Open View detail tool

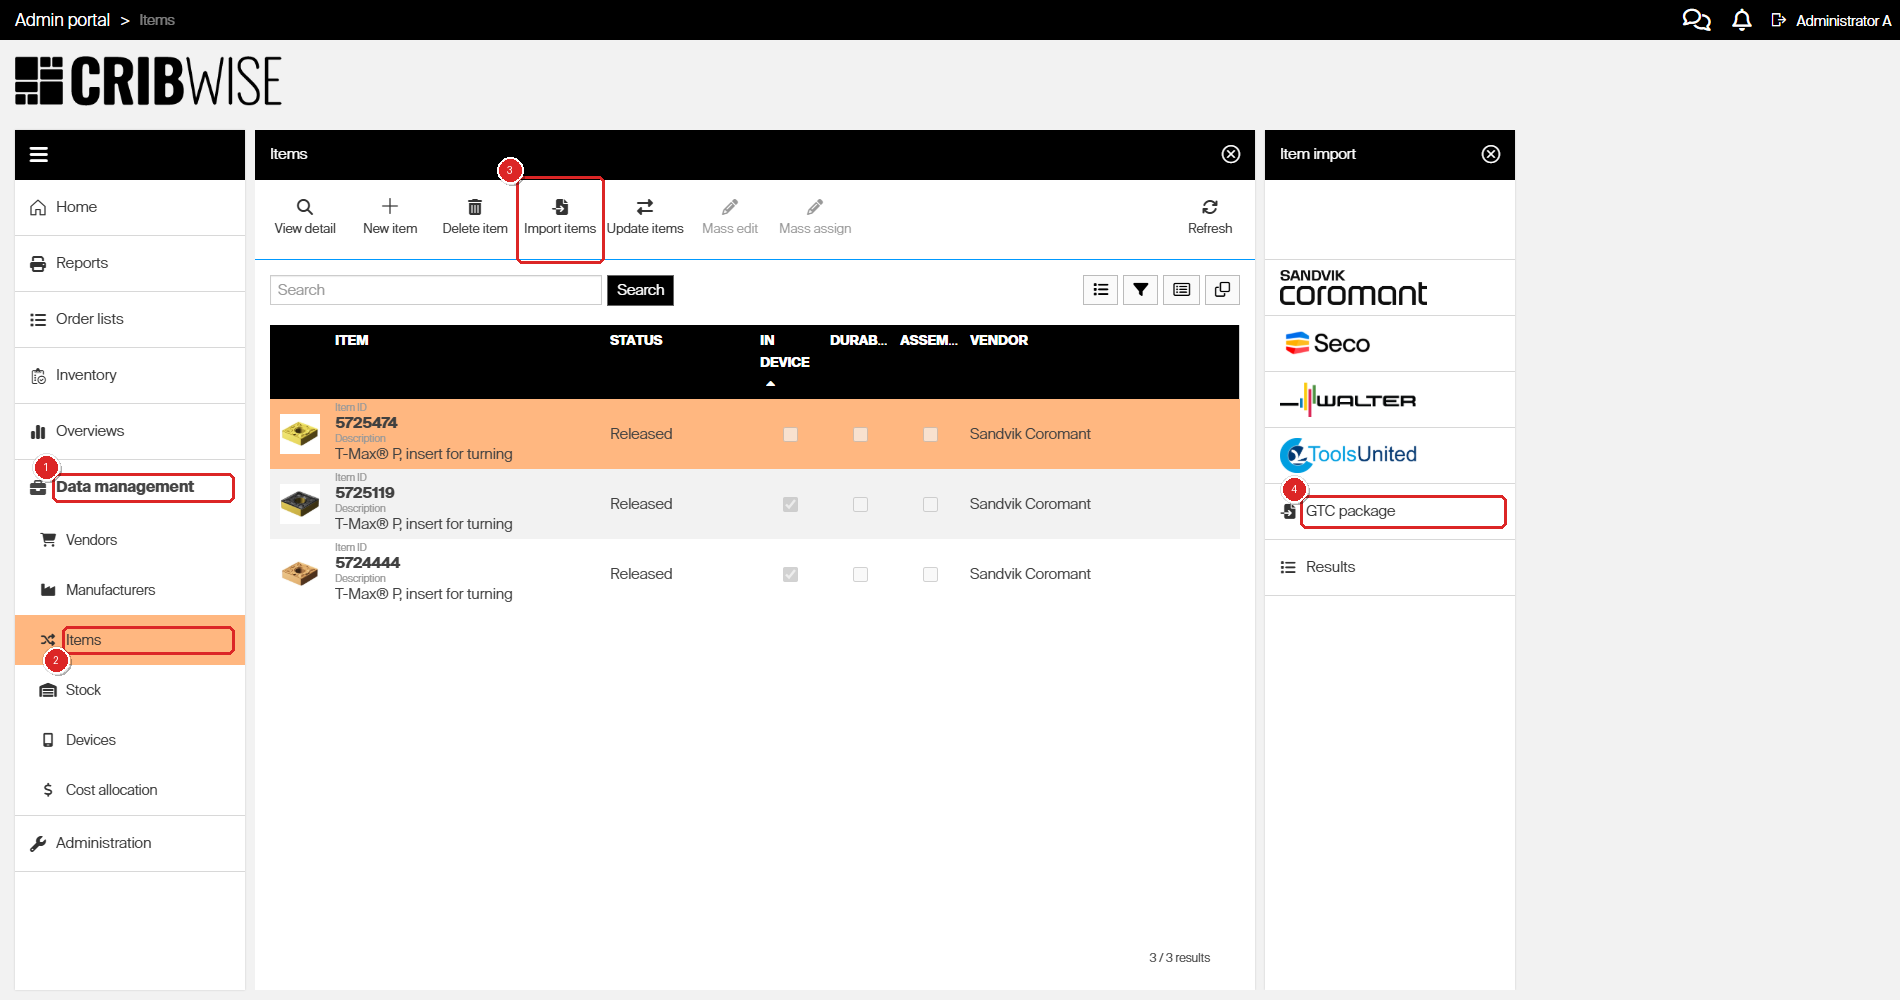pyautogui.click(x=305, y=216)
